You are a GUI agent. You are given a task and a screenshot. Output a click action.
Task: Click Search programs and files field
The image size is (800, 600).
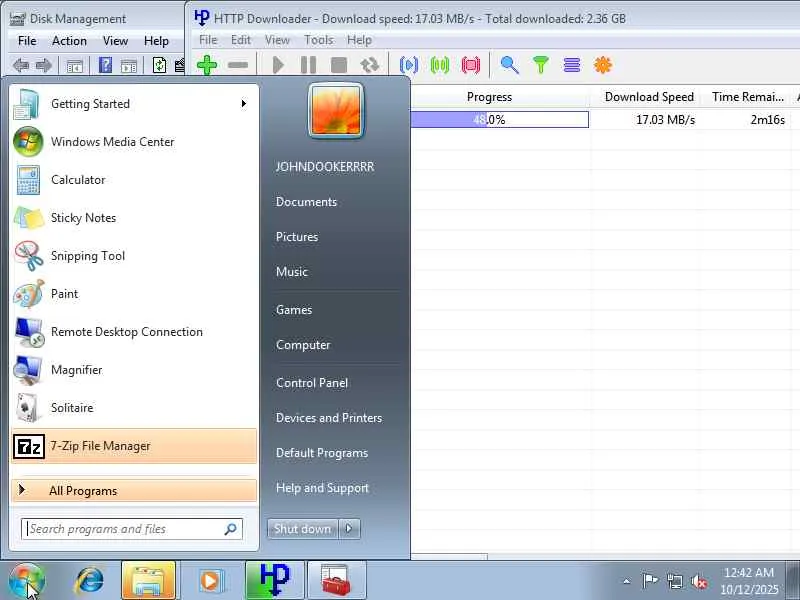point(132,529)
